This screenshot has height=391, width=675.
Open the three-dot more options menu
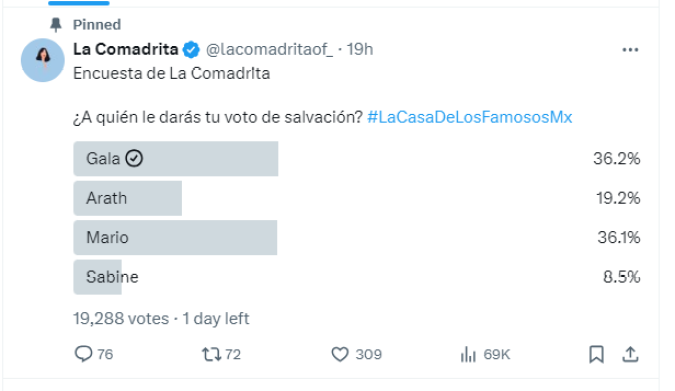[x=630, y=50]
